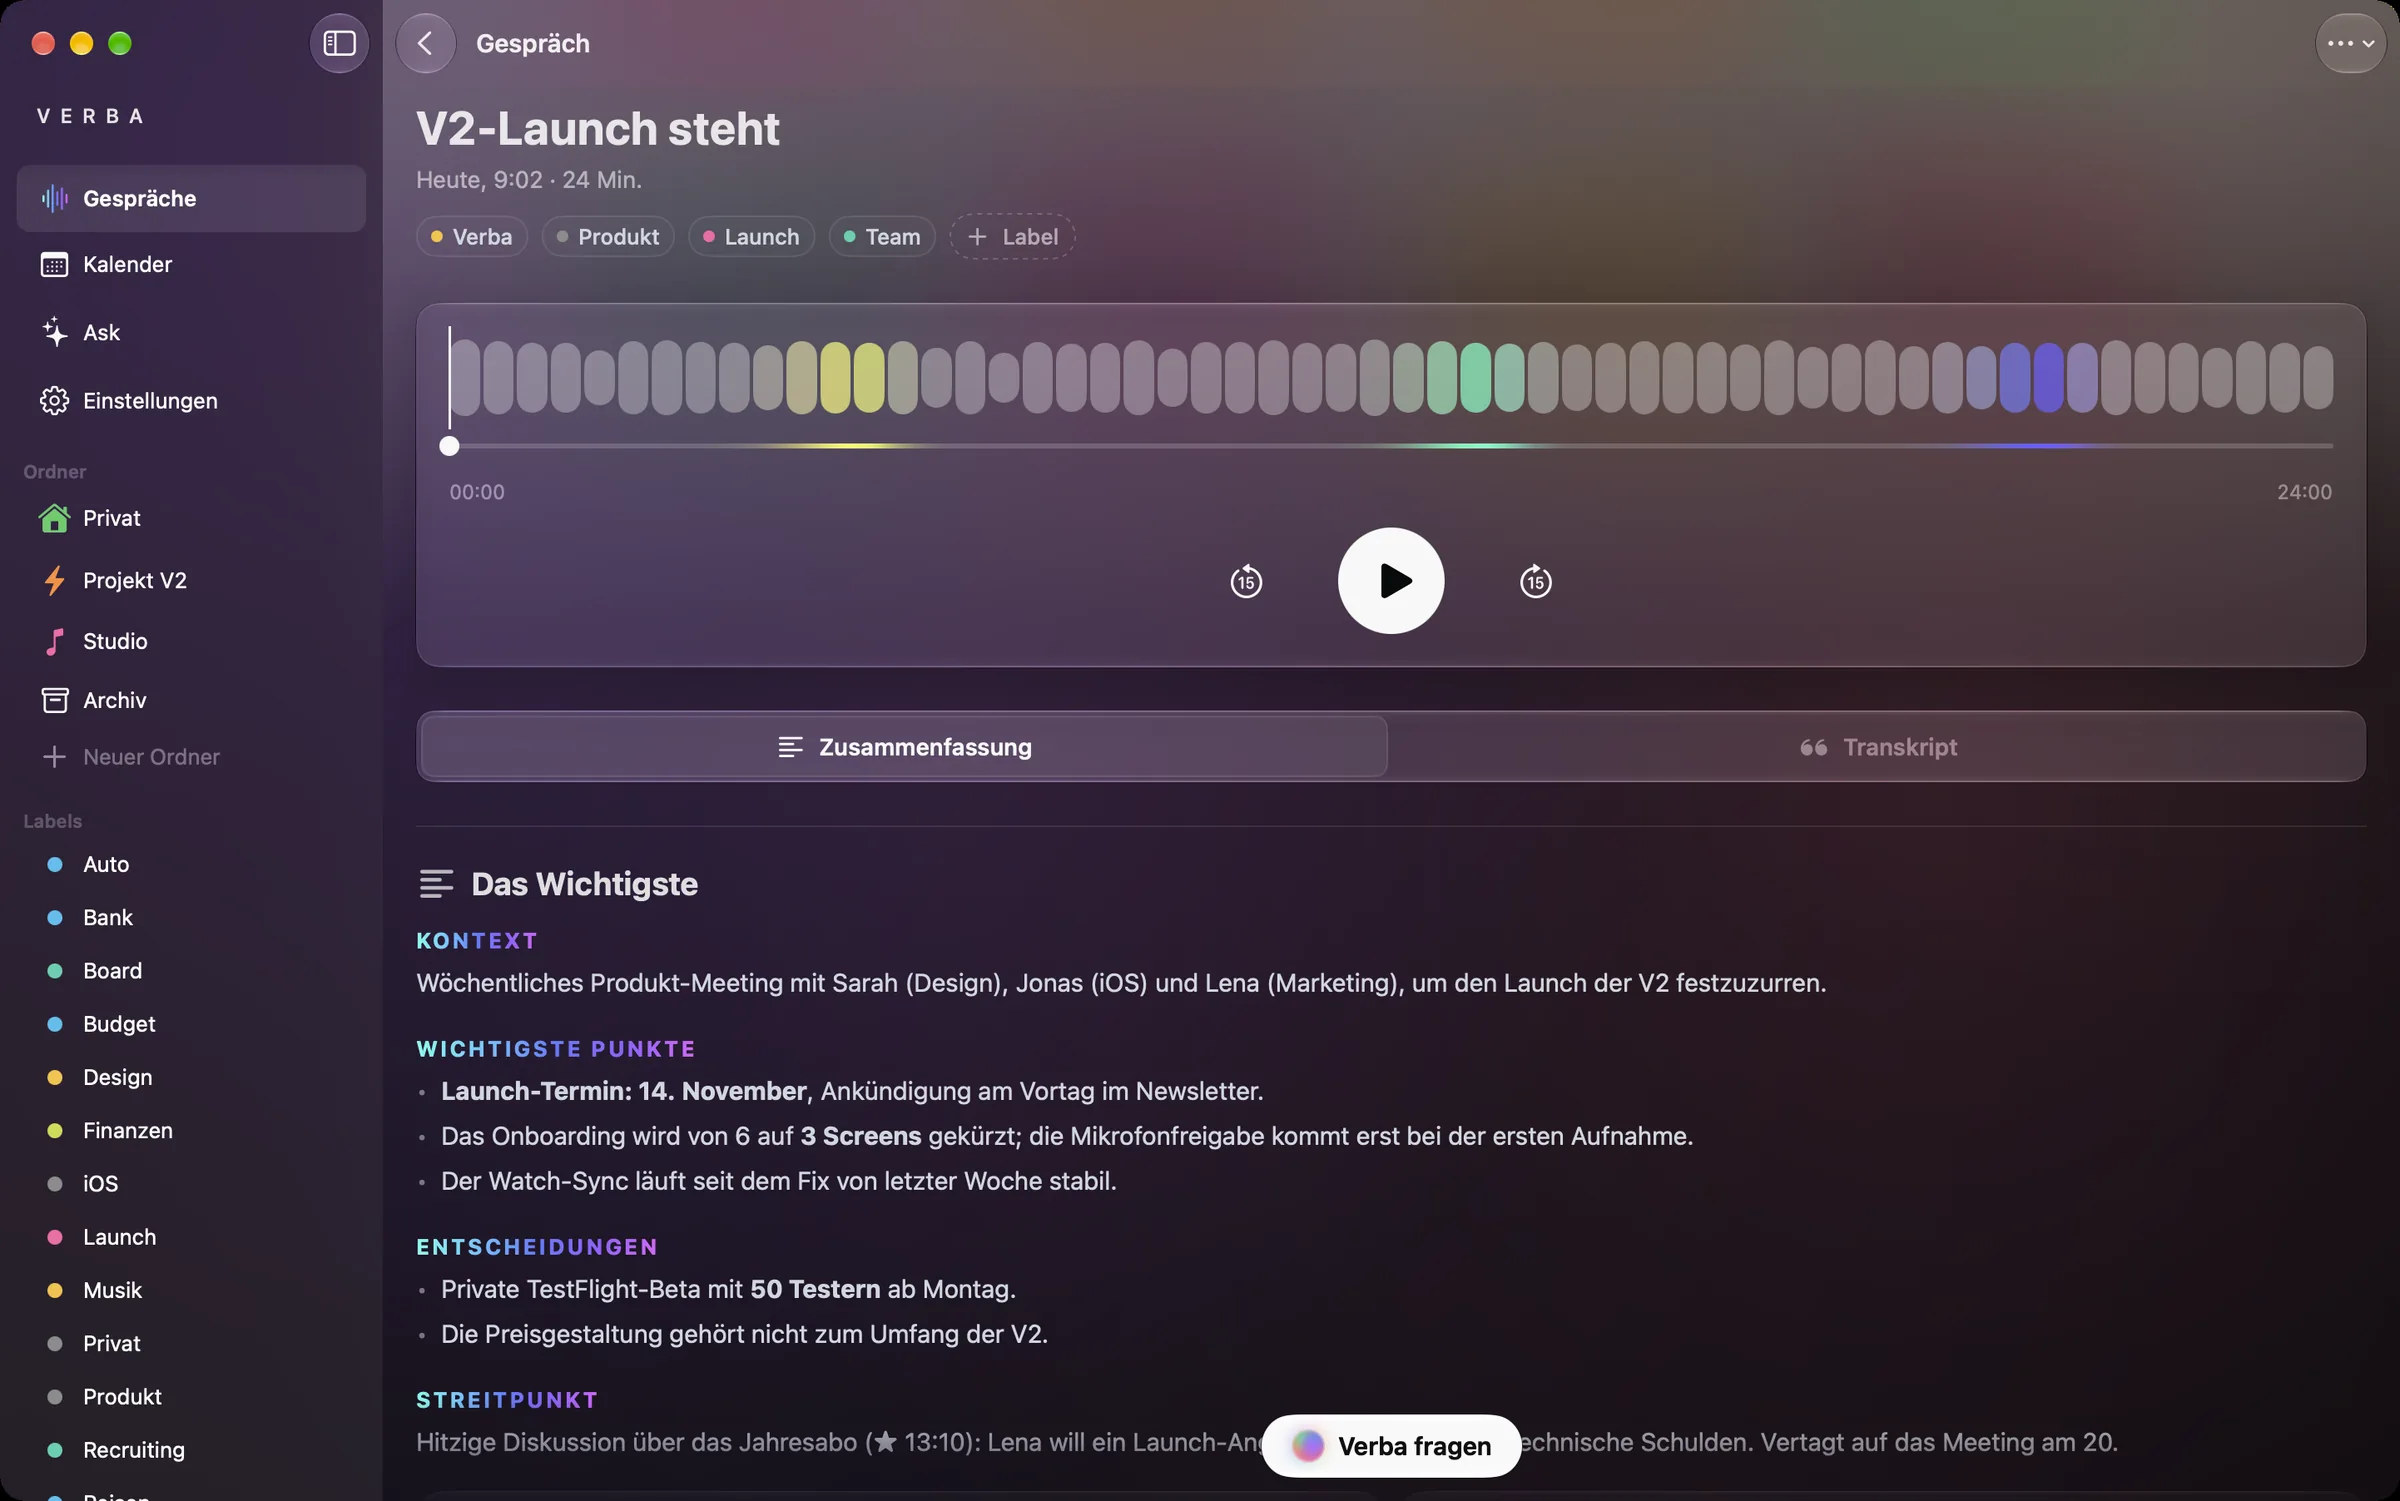The width and height of the screenshot is (2400, 1501).
Task: Jump to green highlighted waveform segment
Action: tap(1475, 377)
